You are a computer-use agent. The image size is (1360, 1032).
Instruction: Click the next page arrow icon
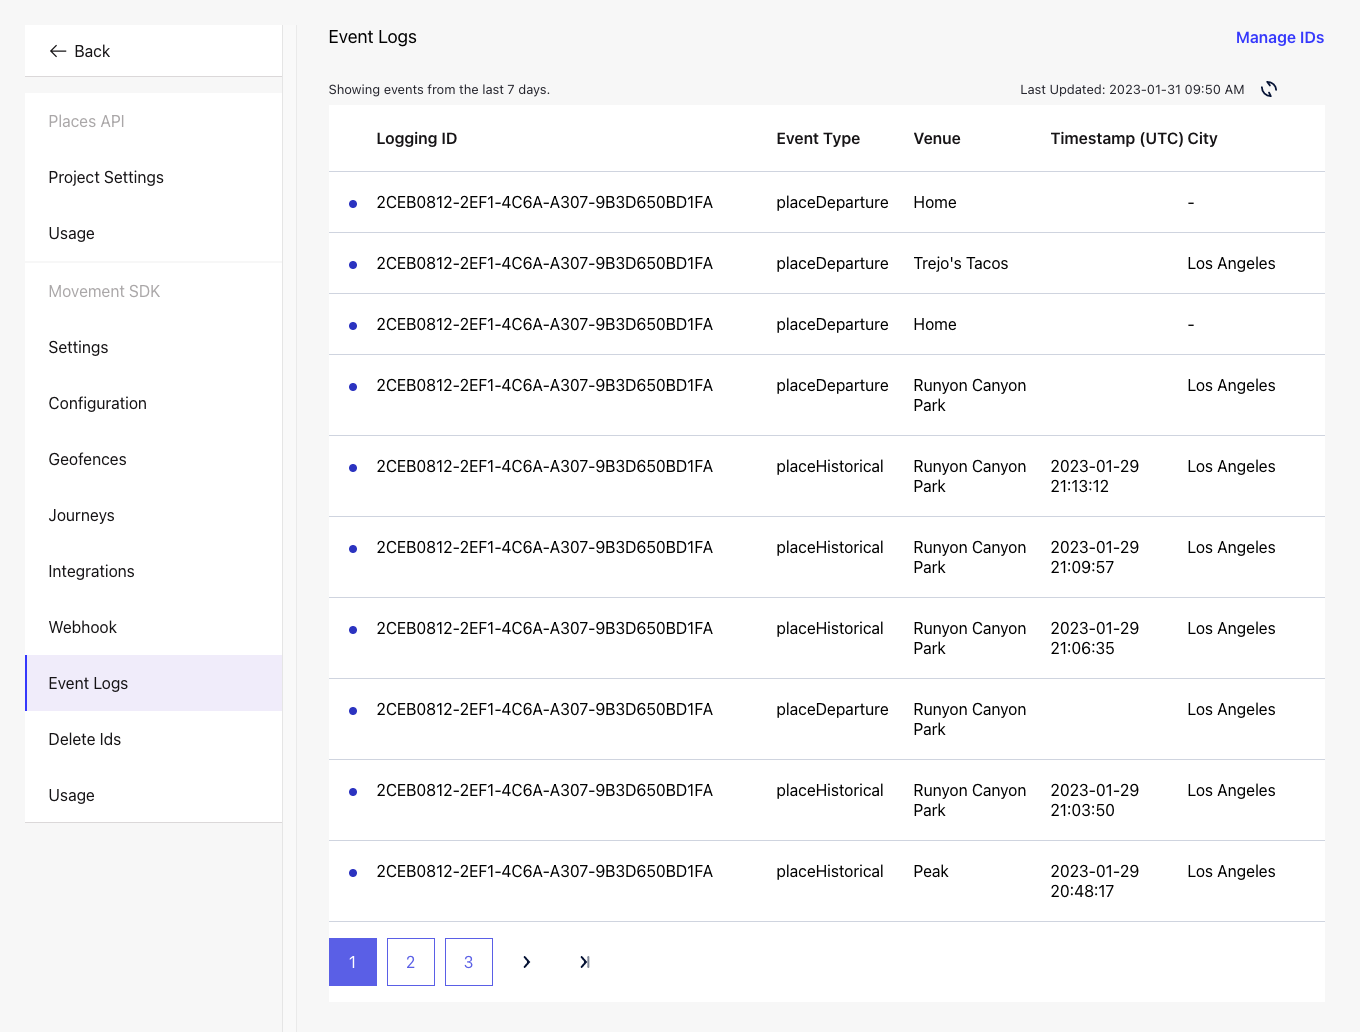526,962
